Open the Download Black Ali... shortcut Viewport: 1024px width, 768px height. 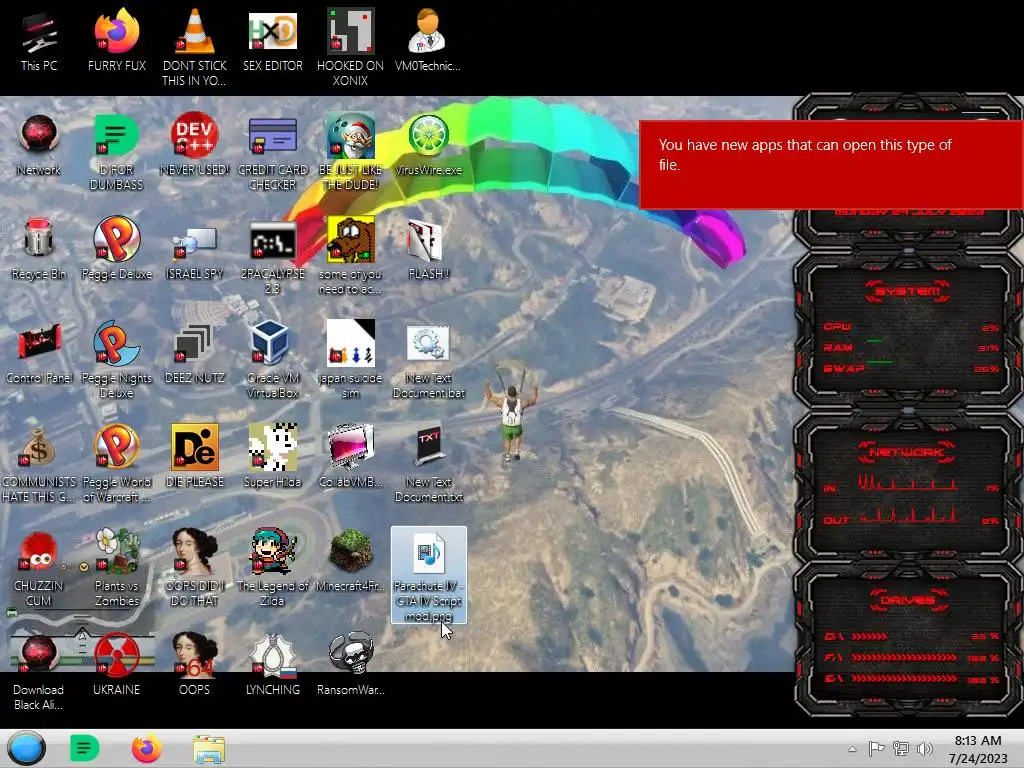pyautogui.click(x=39, y=672)
